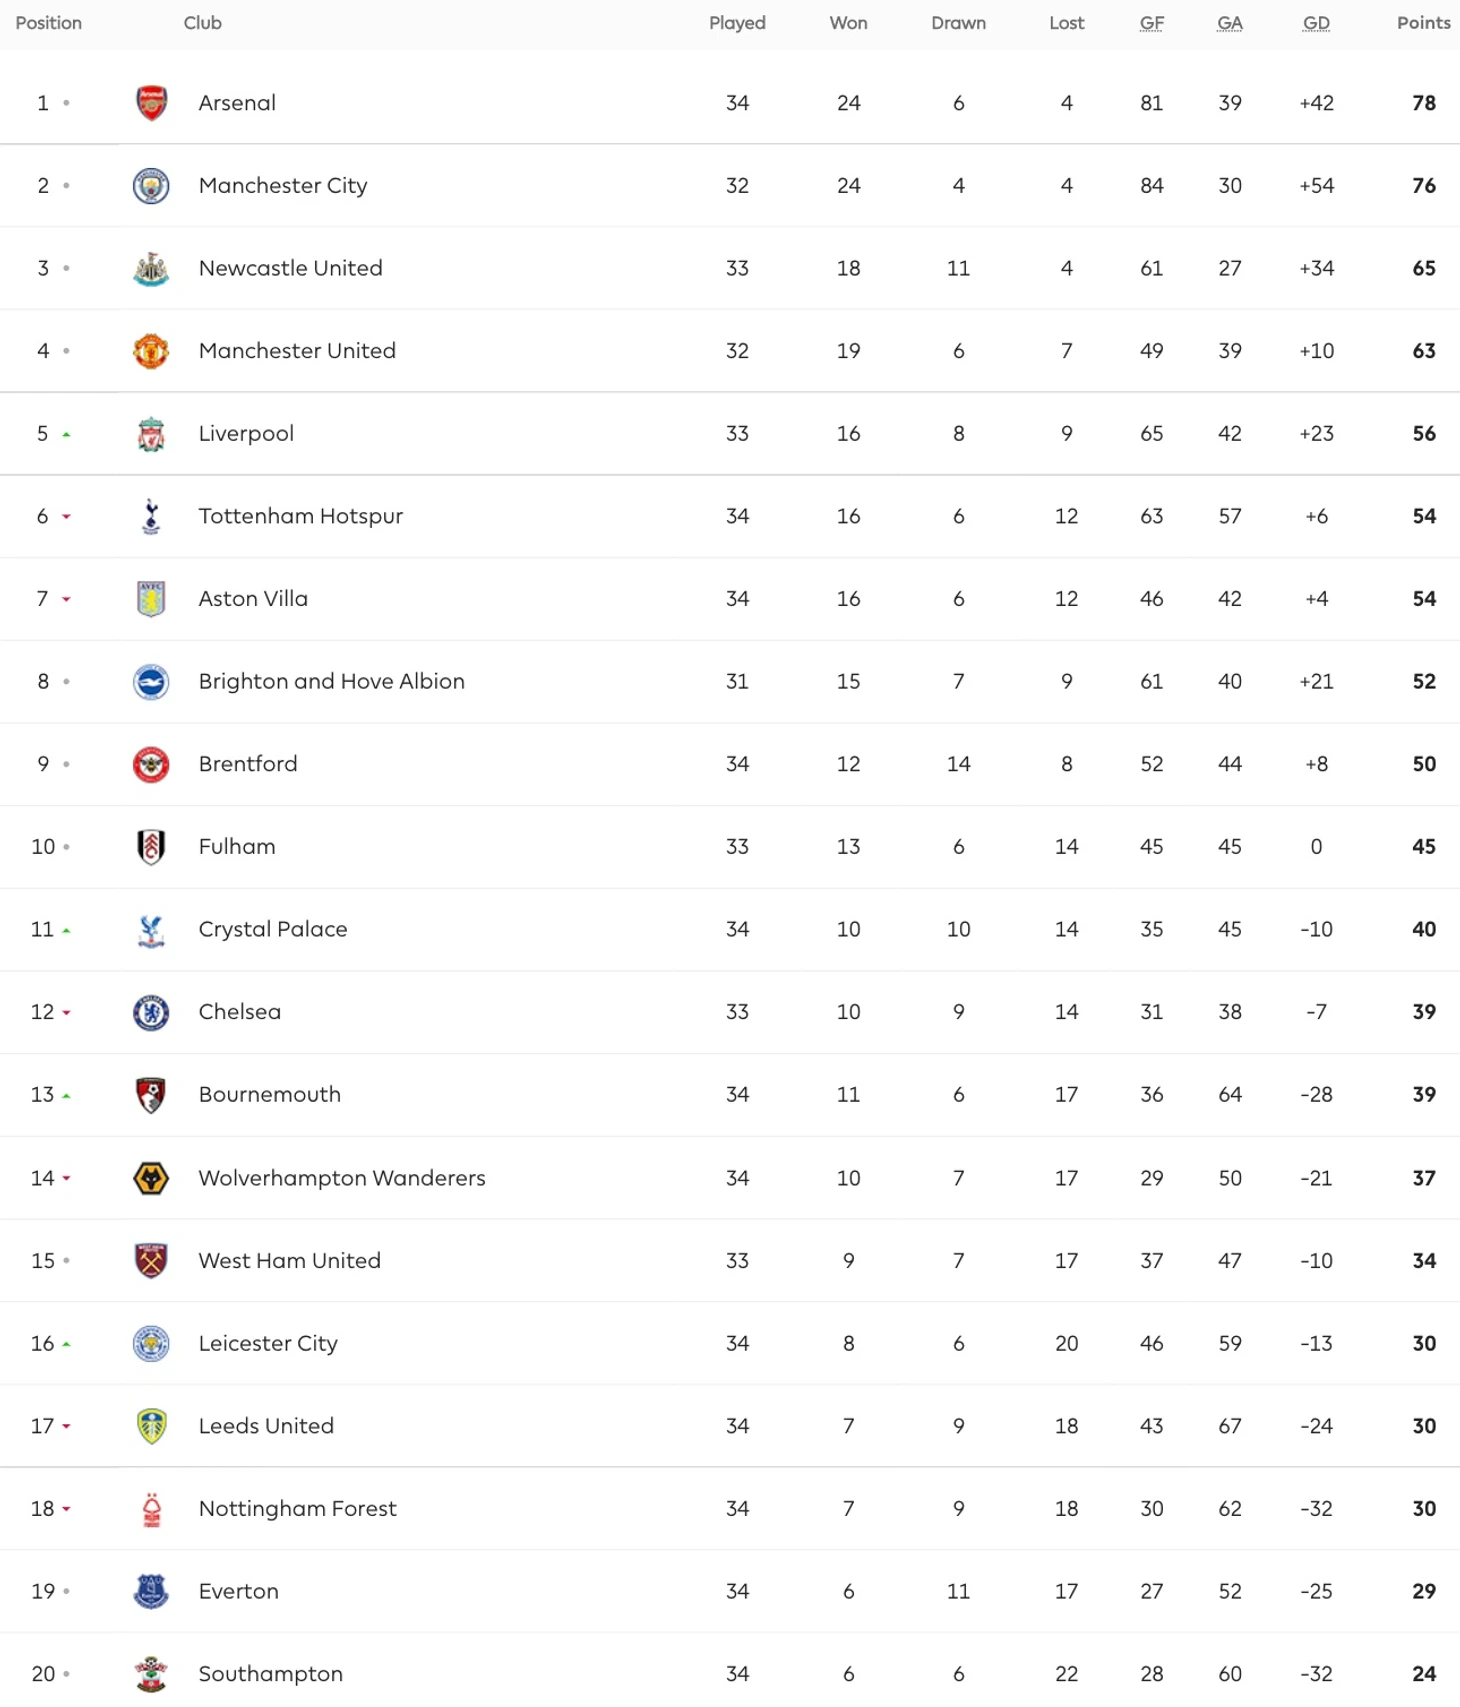Select the Newcastle United crest icon
Viewport: 1460px width, 1707px height.
[x=151, y=269]
